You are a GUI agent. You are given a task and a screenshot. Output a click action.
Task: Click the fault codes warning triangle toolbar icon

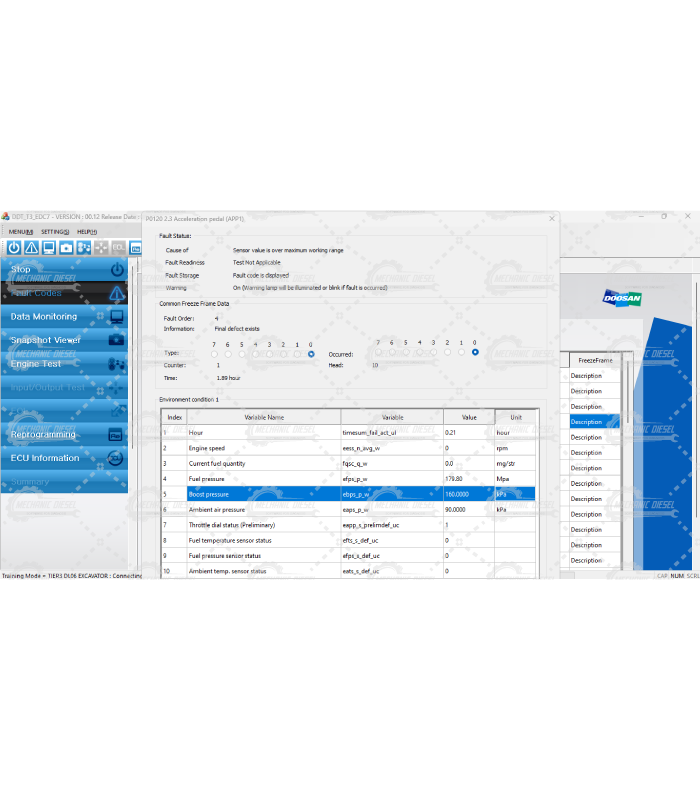pos(31,247)
